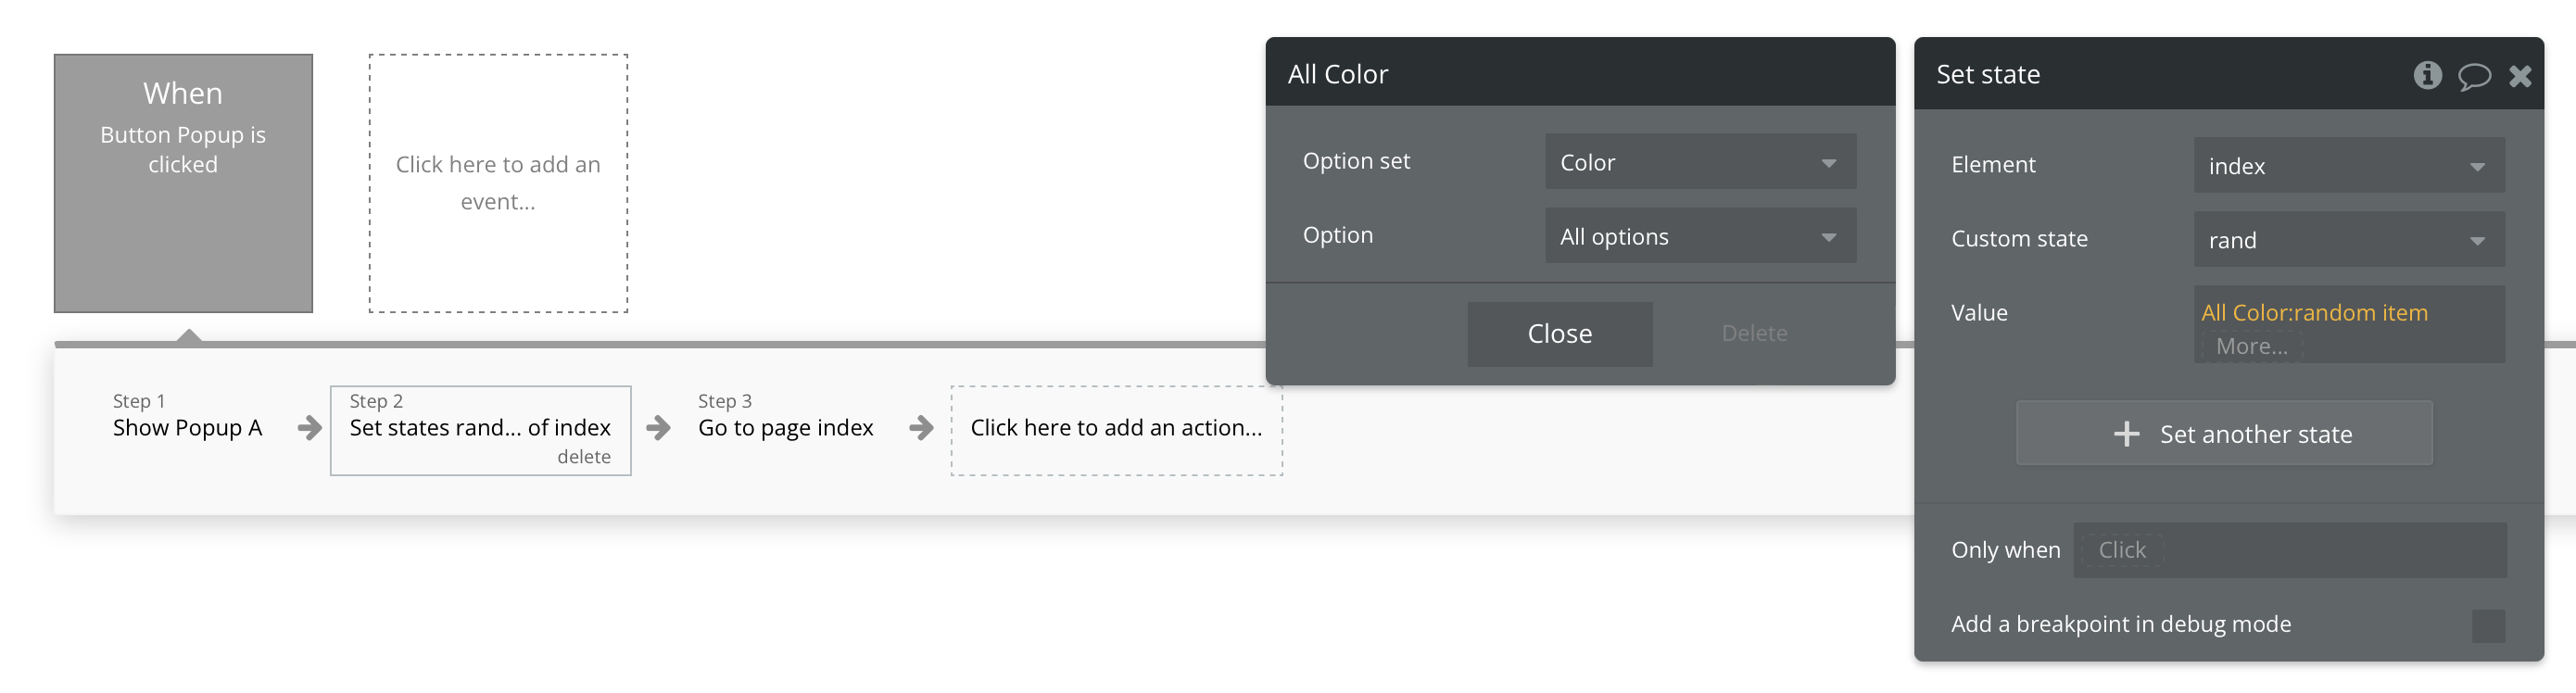Open the Custom state rand dropdown
Image resolution: width=2576 pixels, height=693 pixels.
[2348, 239]
